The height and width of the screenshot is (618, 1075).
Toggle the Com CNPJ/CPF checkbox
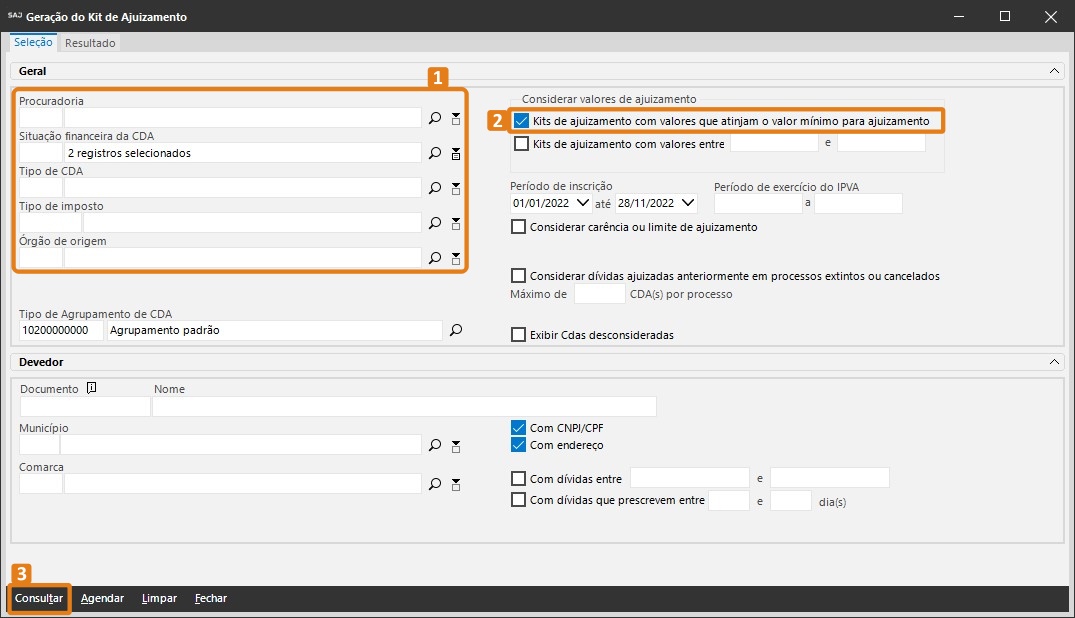(518, 428)
